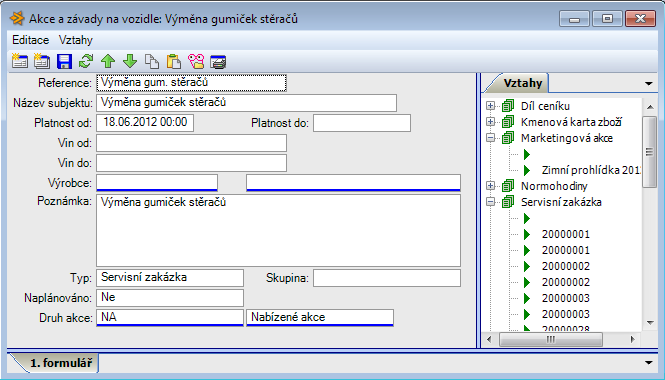Select Normohodiny label in tree

554,186
